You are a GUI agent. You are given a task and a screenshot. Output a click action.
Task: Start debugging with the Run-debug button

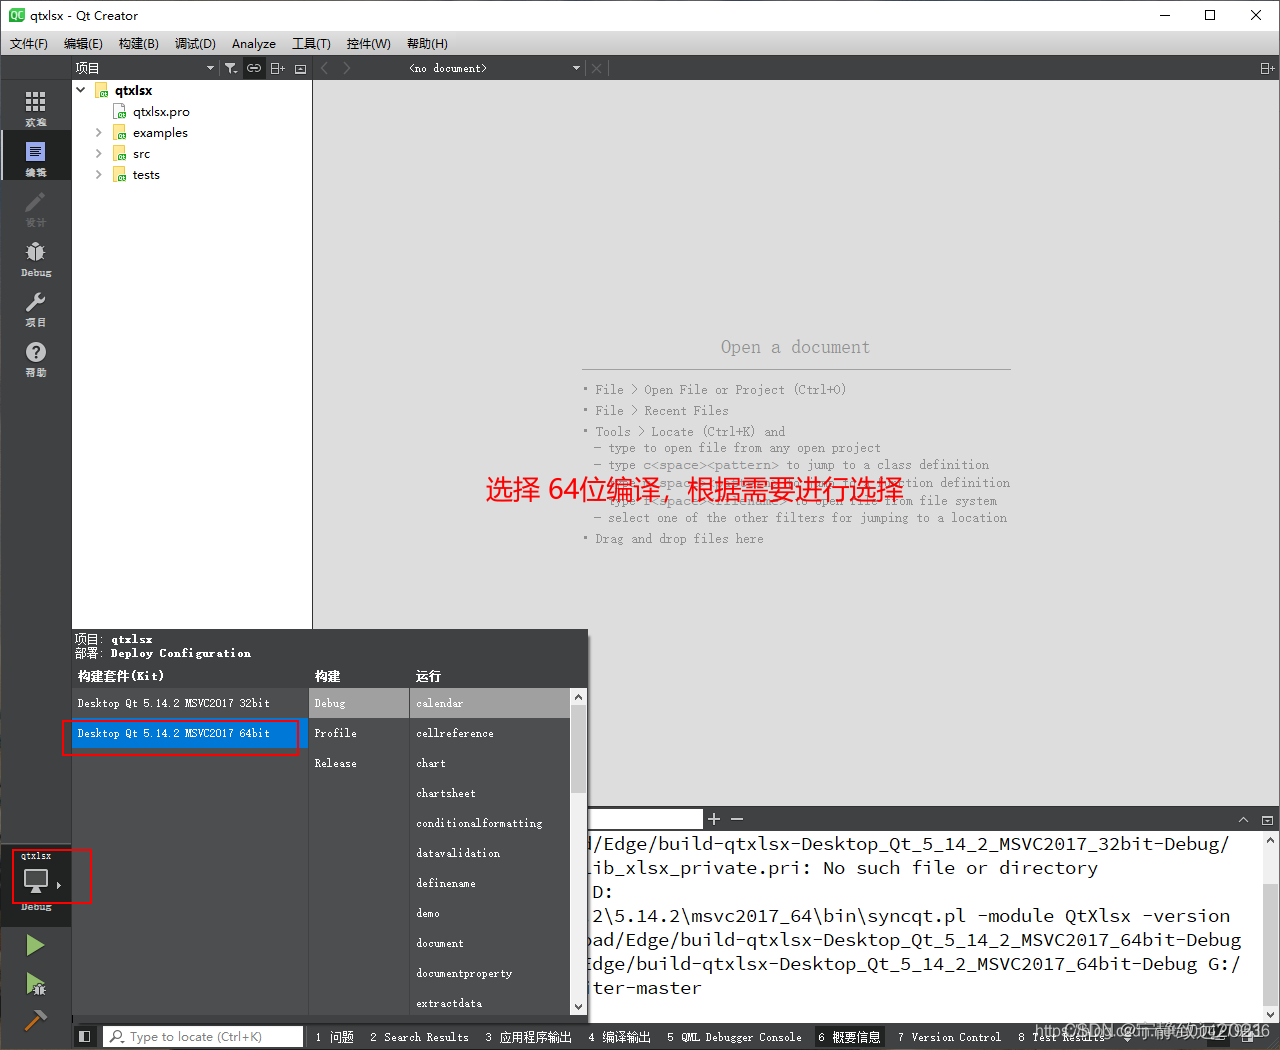[35, 983]
